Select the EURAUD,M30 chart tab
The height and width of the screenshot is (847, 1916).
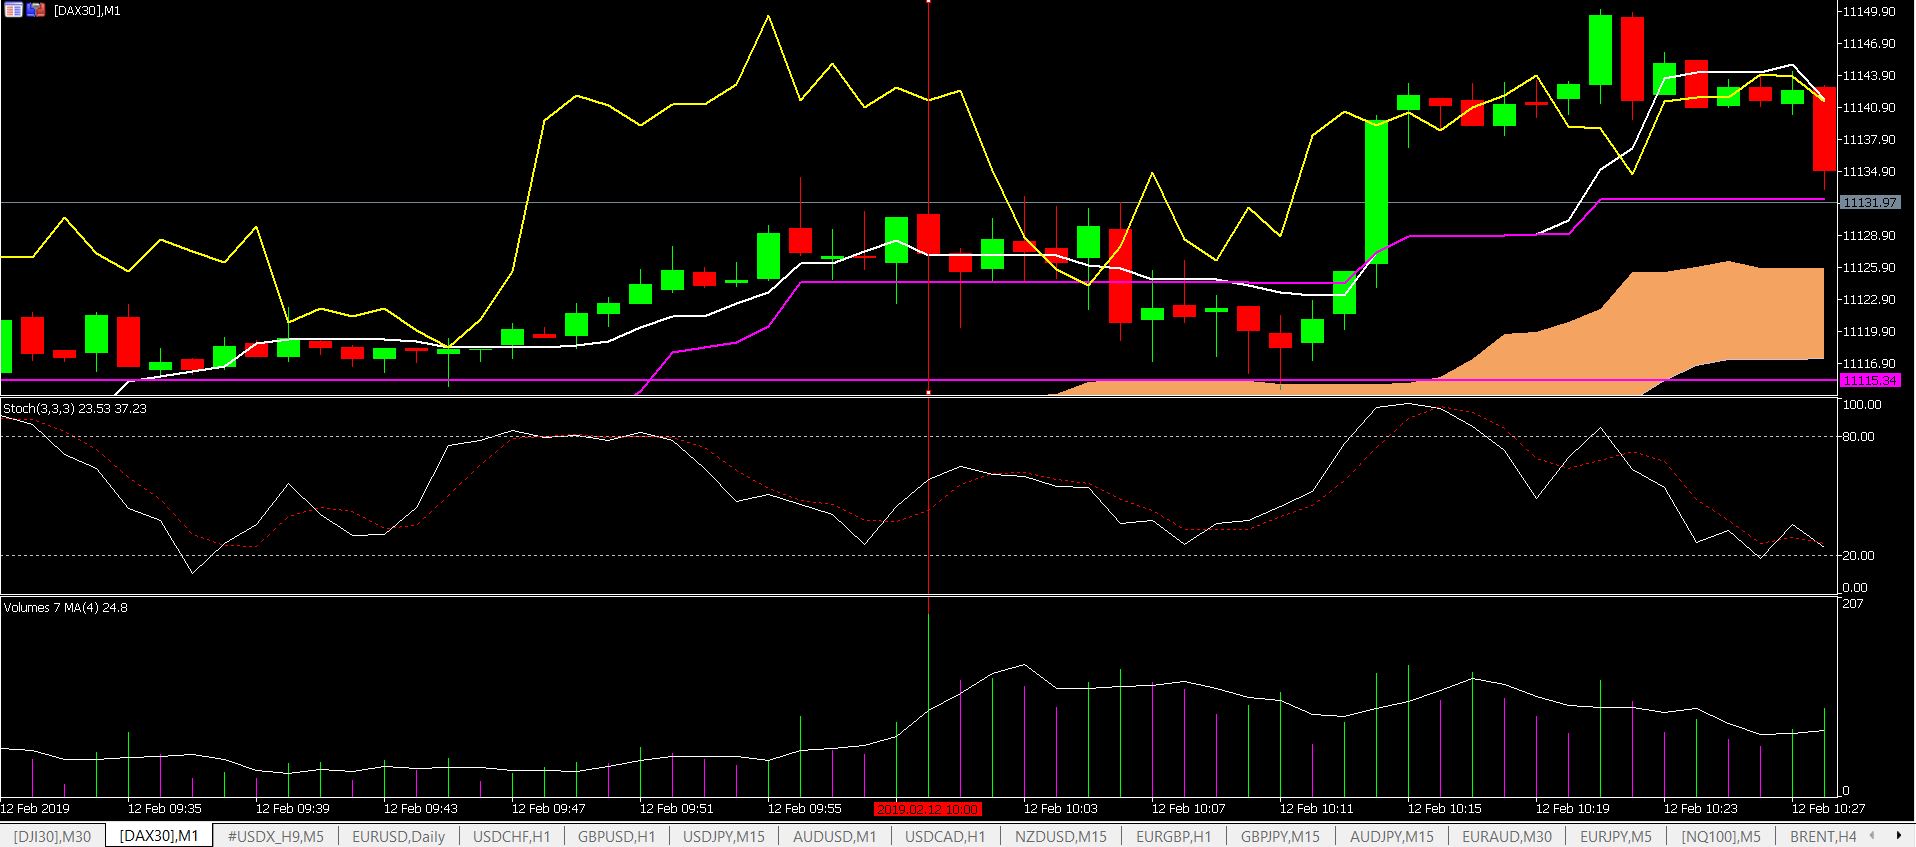pos(1506,836)
